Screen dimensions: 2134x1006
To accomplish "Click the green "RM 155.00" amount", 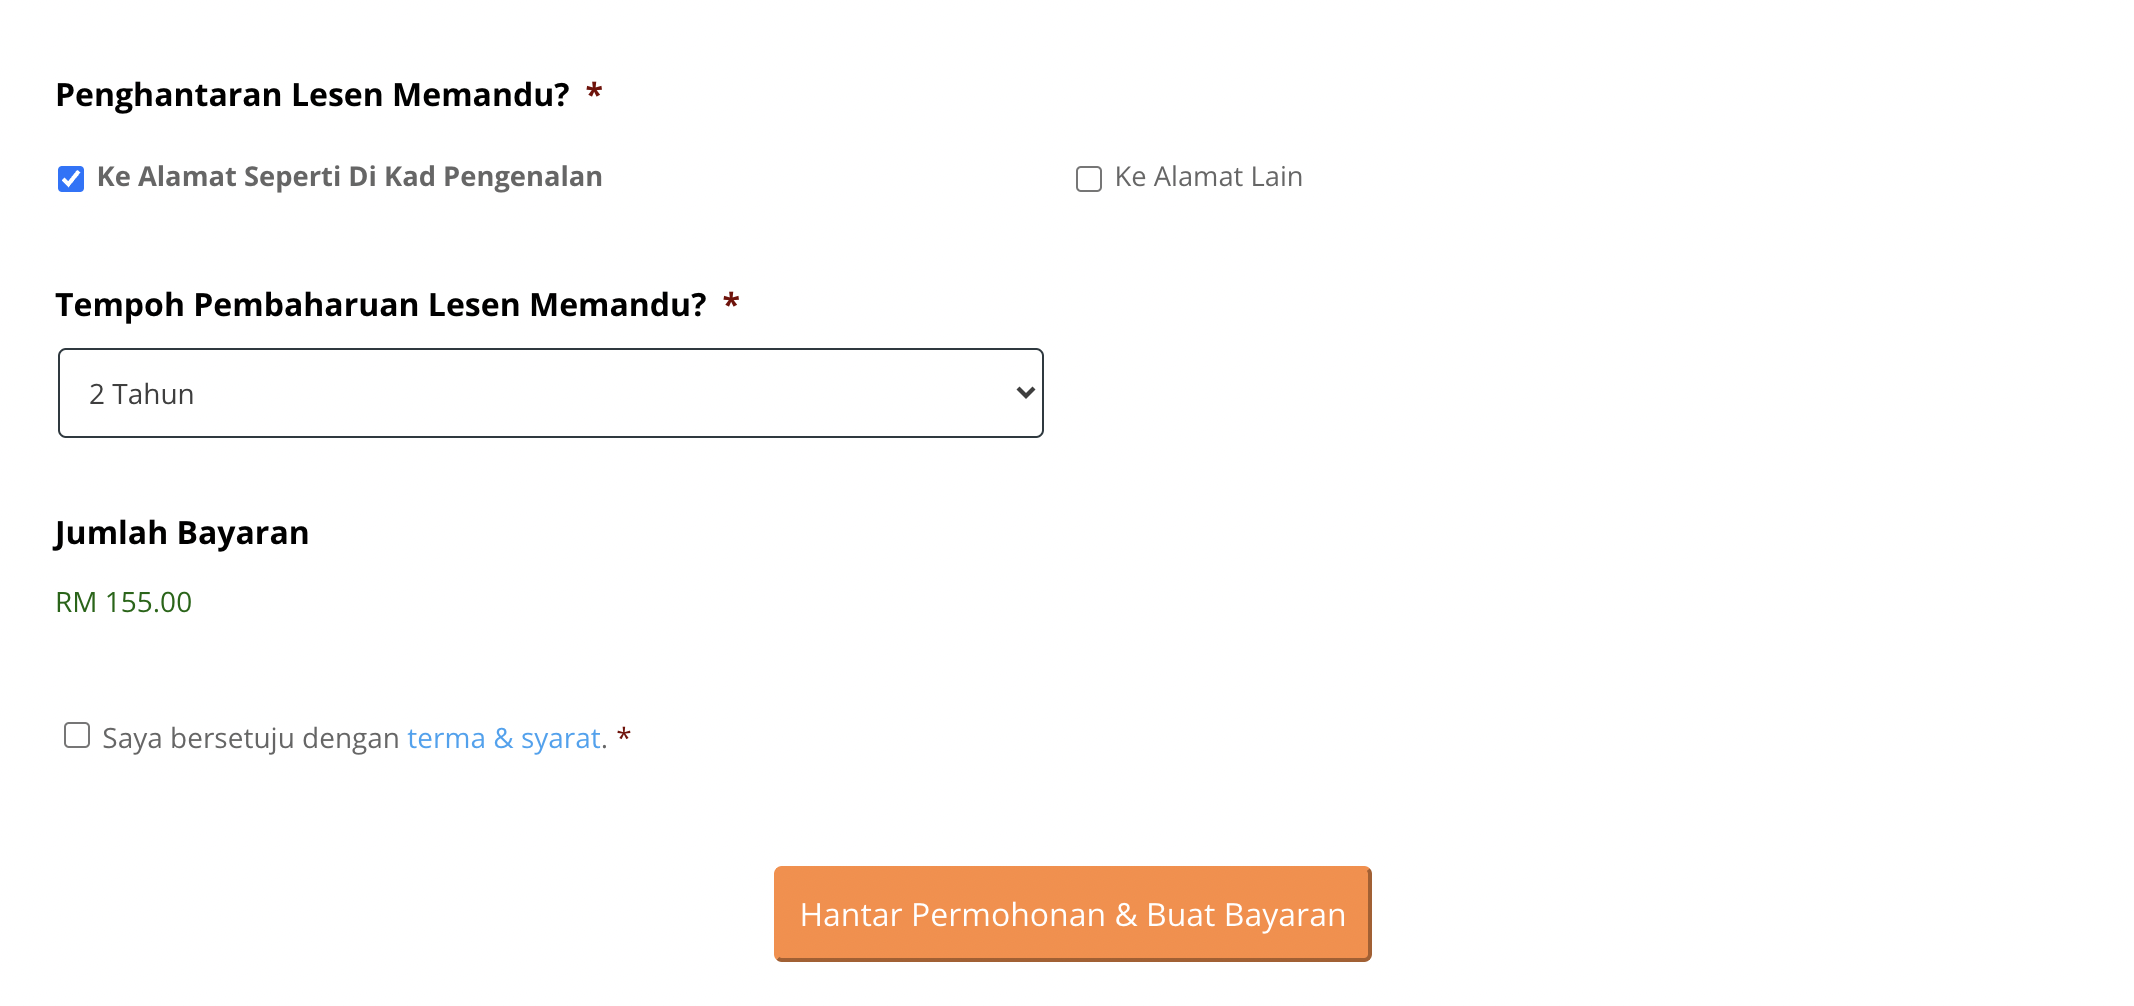I will click(123, 602).
